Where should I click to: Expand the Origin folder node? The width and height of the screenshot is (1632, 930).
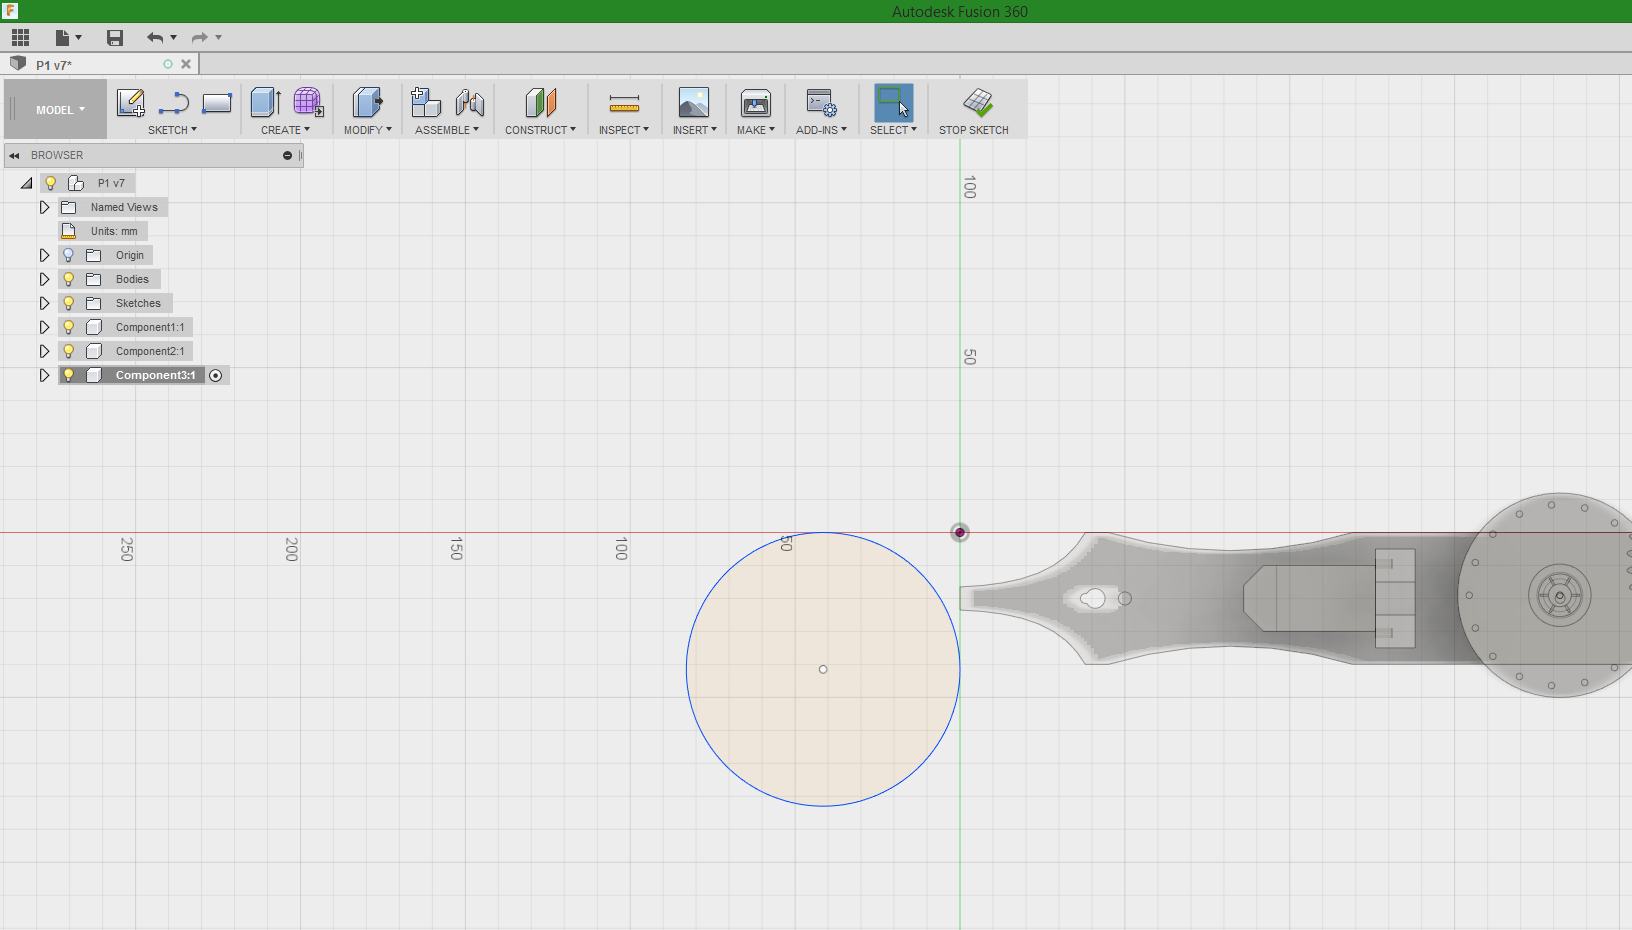click(44, 255)
